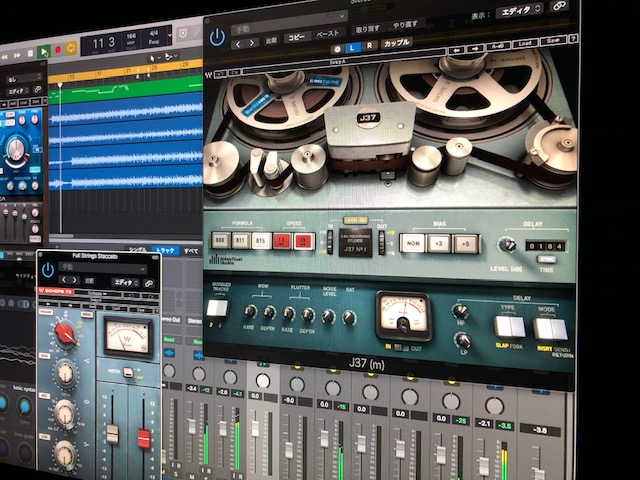640x480 pixels.
Task: Click Waves next preset right arrow
Action: click(x=475, y=49)
